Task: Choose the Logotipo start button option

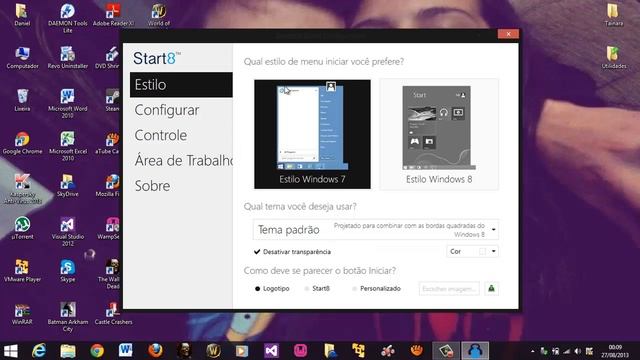Action: pos(258,289)
